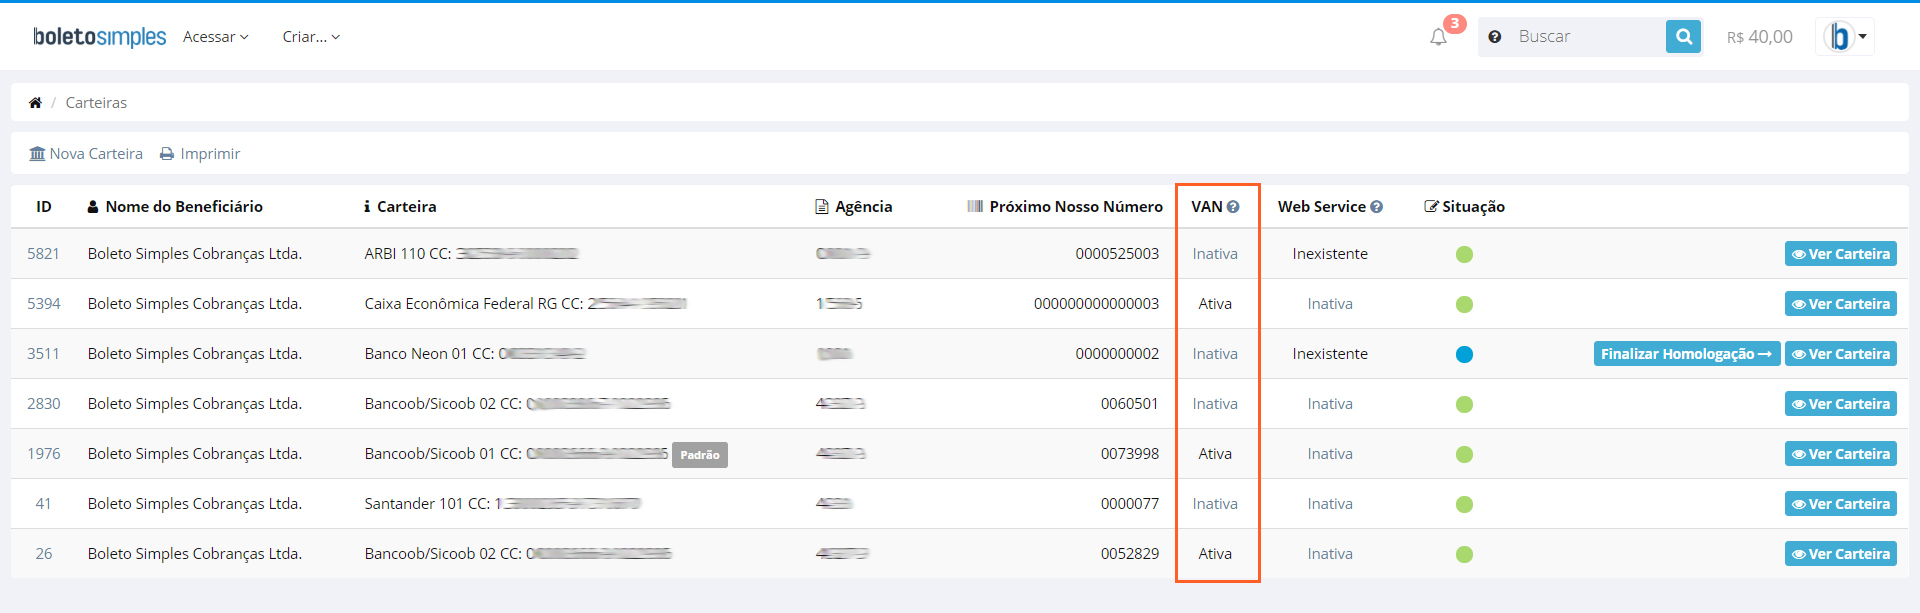Go to home via breadcrumb house icon

pos(35,103)
